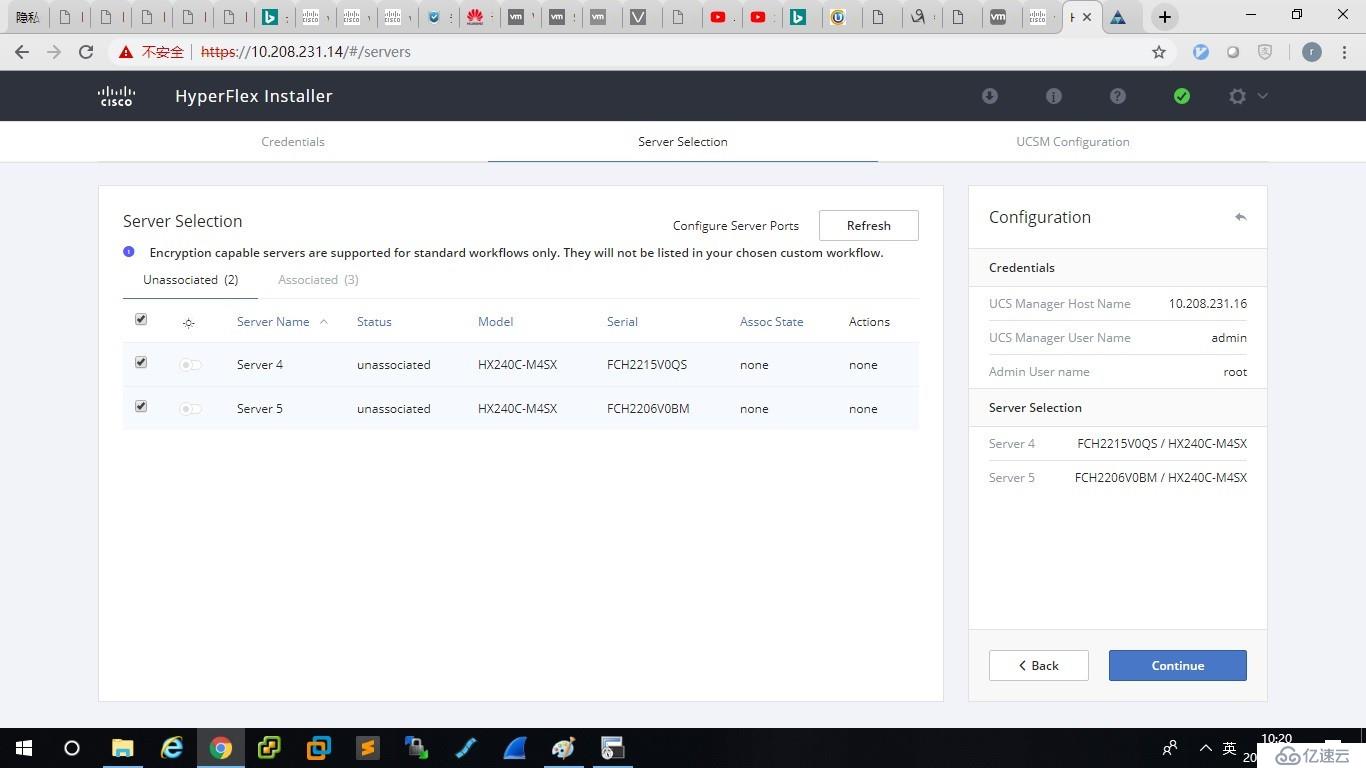Click the Server 4 name cell
1366x768 pixels.
(260, 365)
